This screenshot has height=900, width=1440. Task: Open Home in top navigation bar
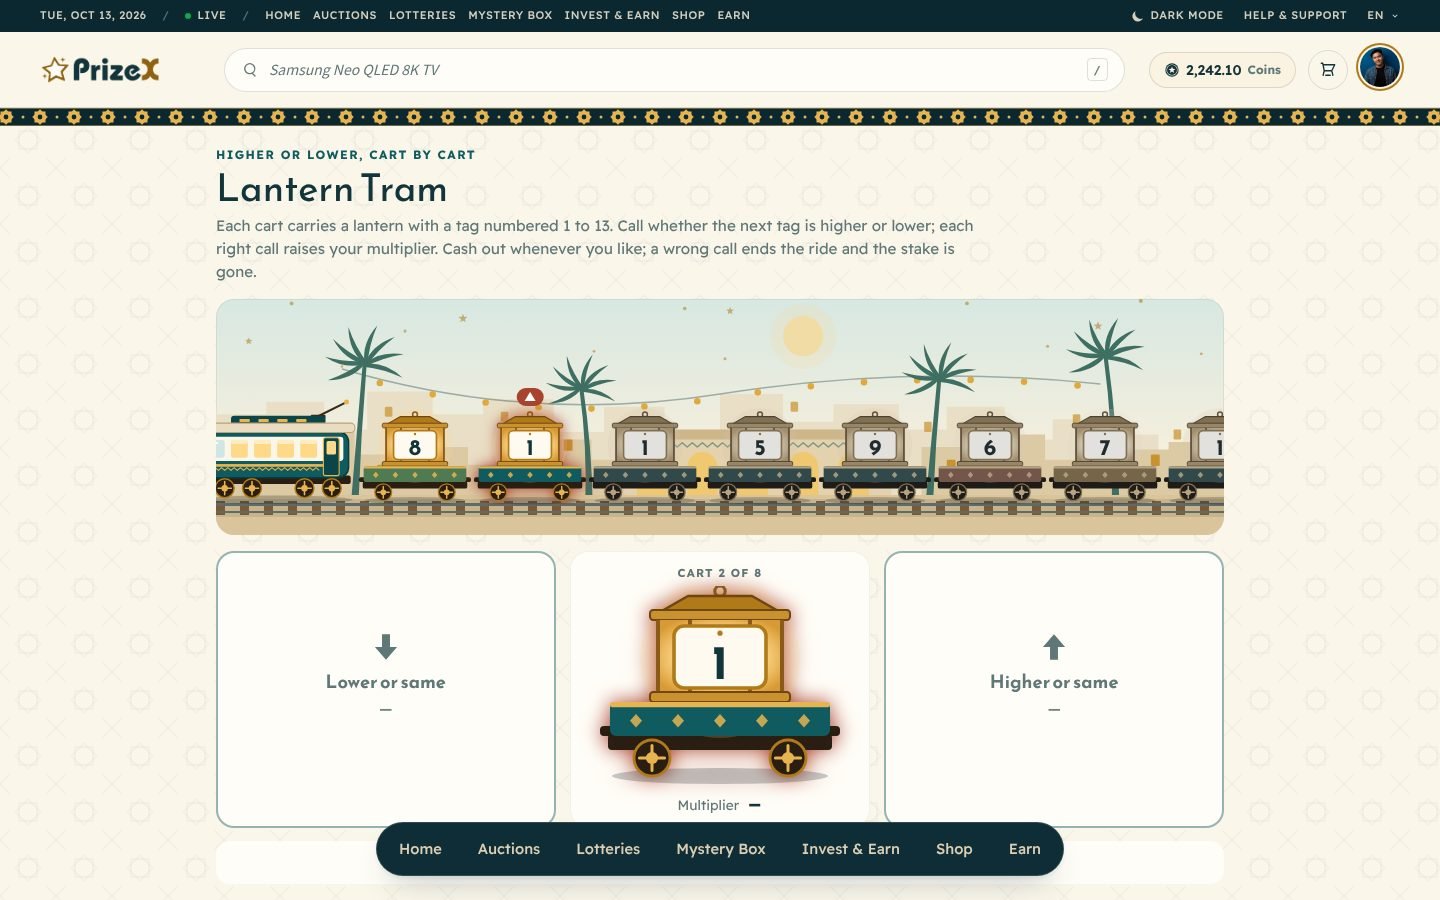pyautogui.click(x=283, y=16)
